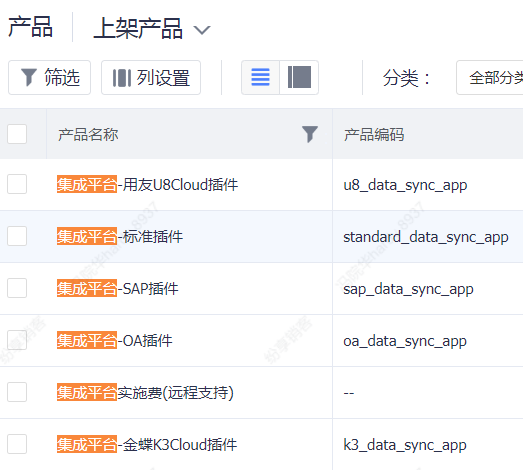Click the funnel icon on 筛选 button
523x470 pixels.
(29, 77)
